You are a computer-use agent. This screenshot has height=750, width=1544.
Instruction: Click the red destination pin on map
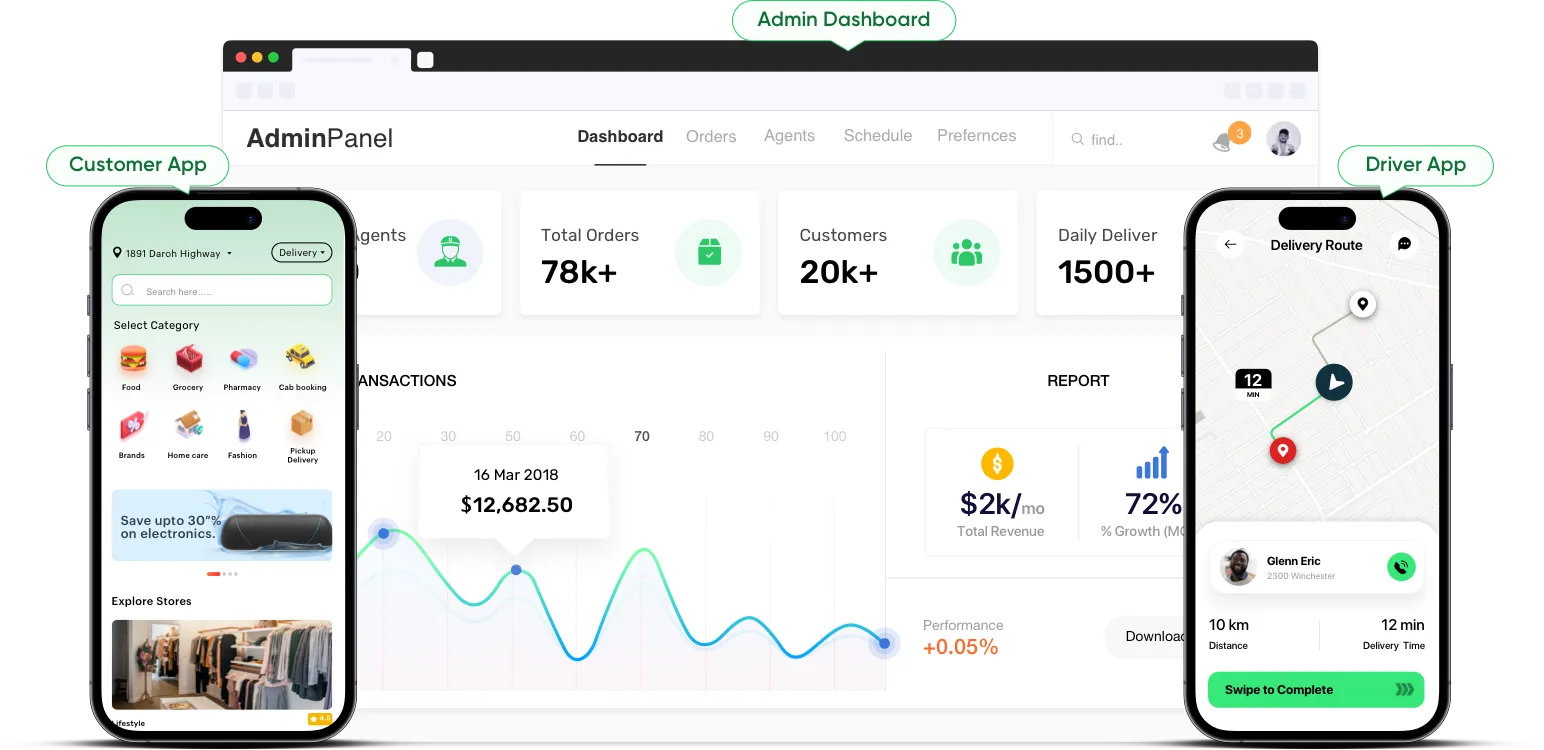(1282, 451)
